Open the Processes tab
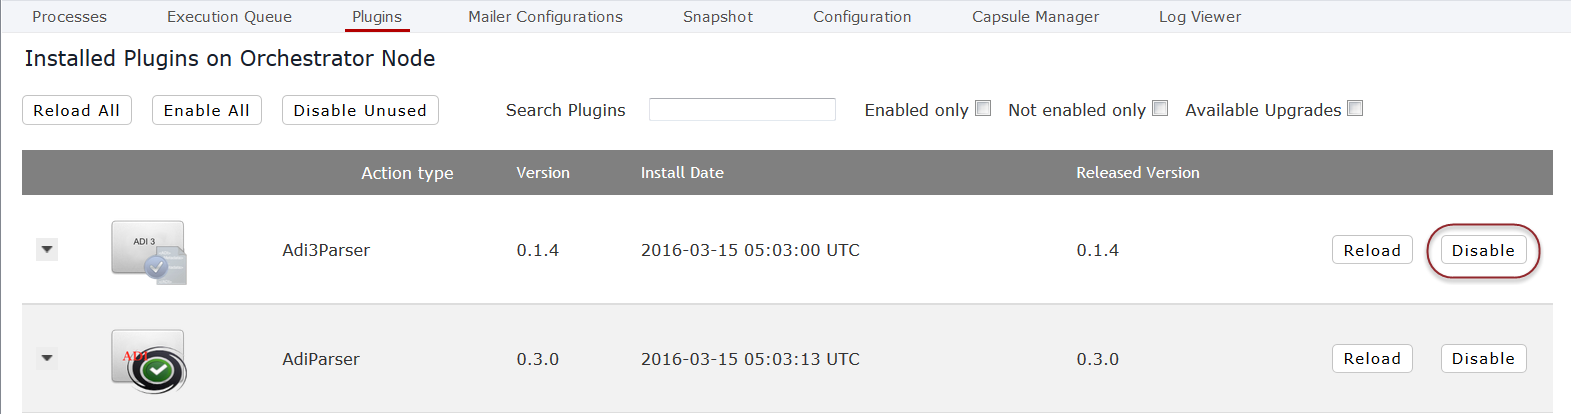1571x414 pixels. 69,17
